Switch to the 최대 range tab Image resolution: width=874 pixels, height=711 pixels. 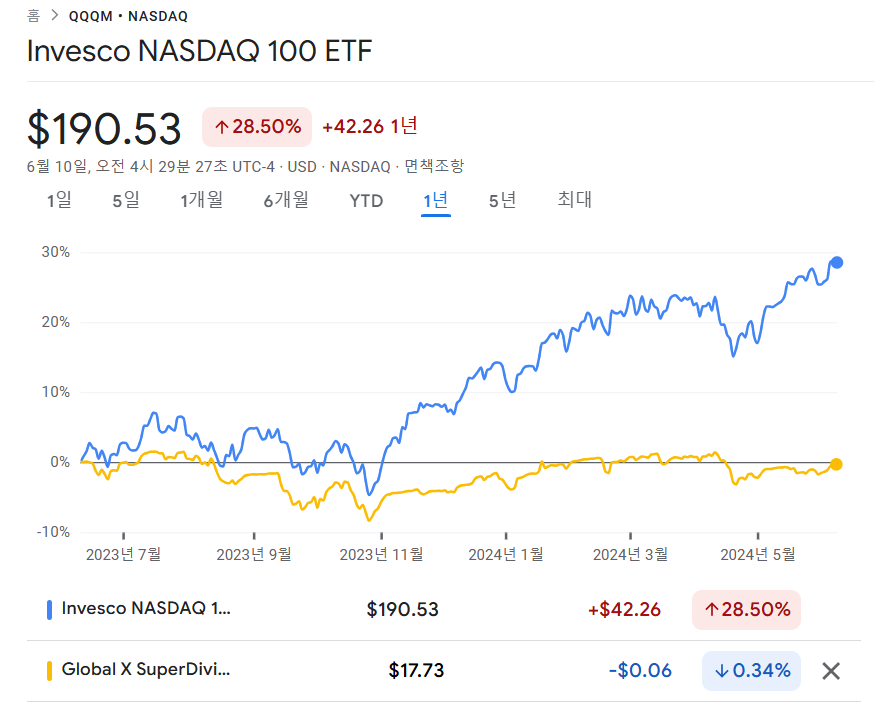575,200
